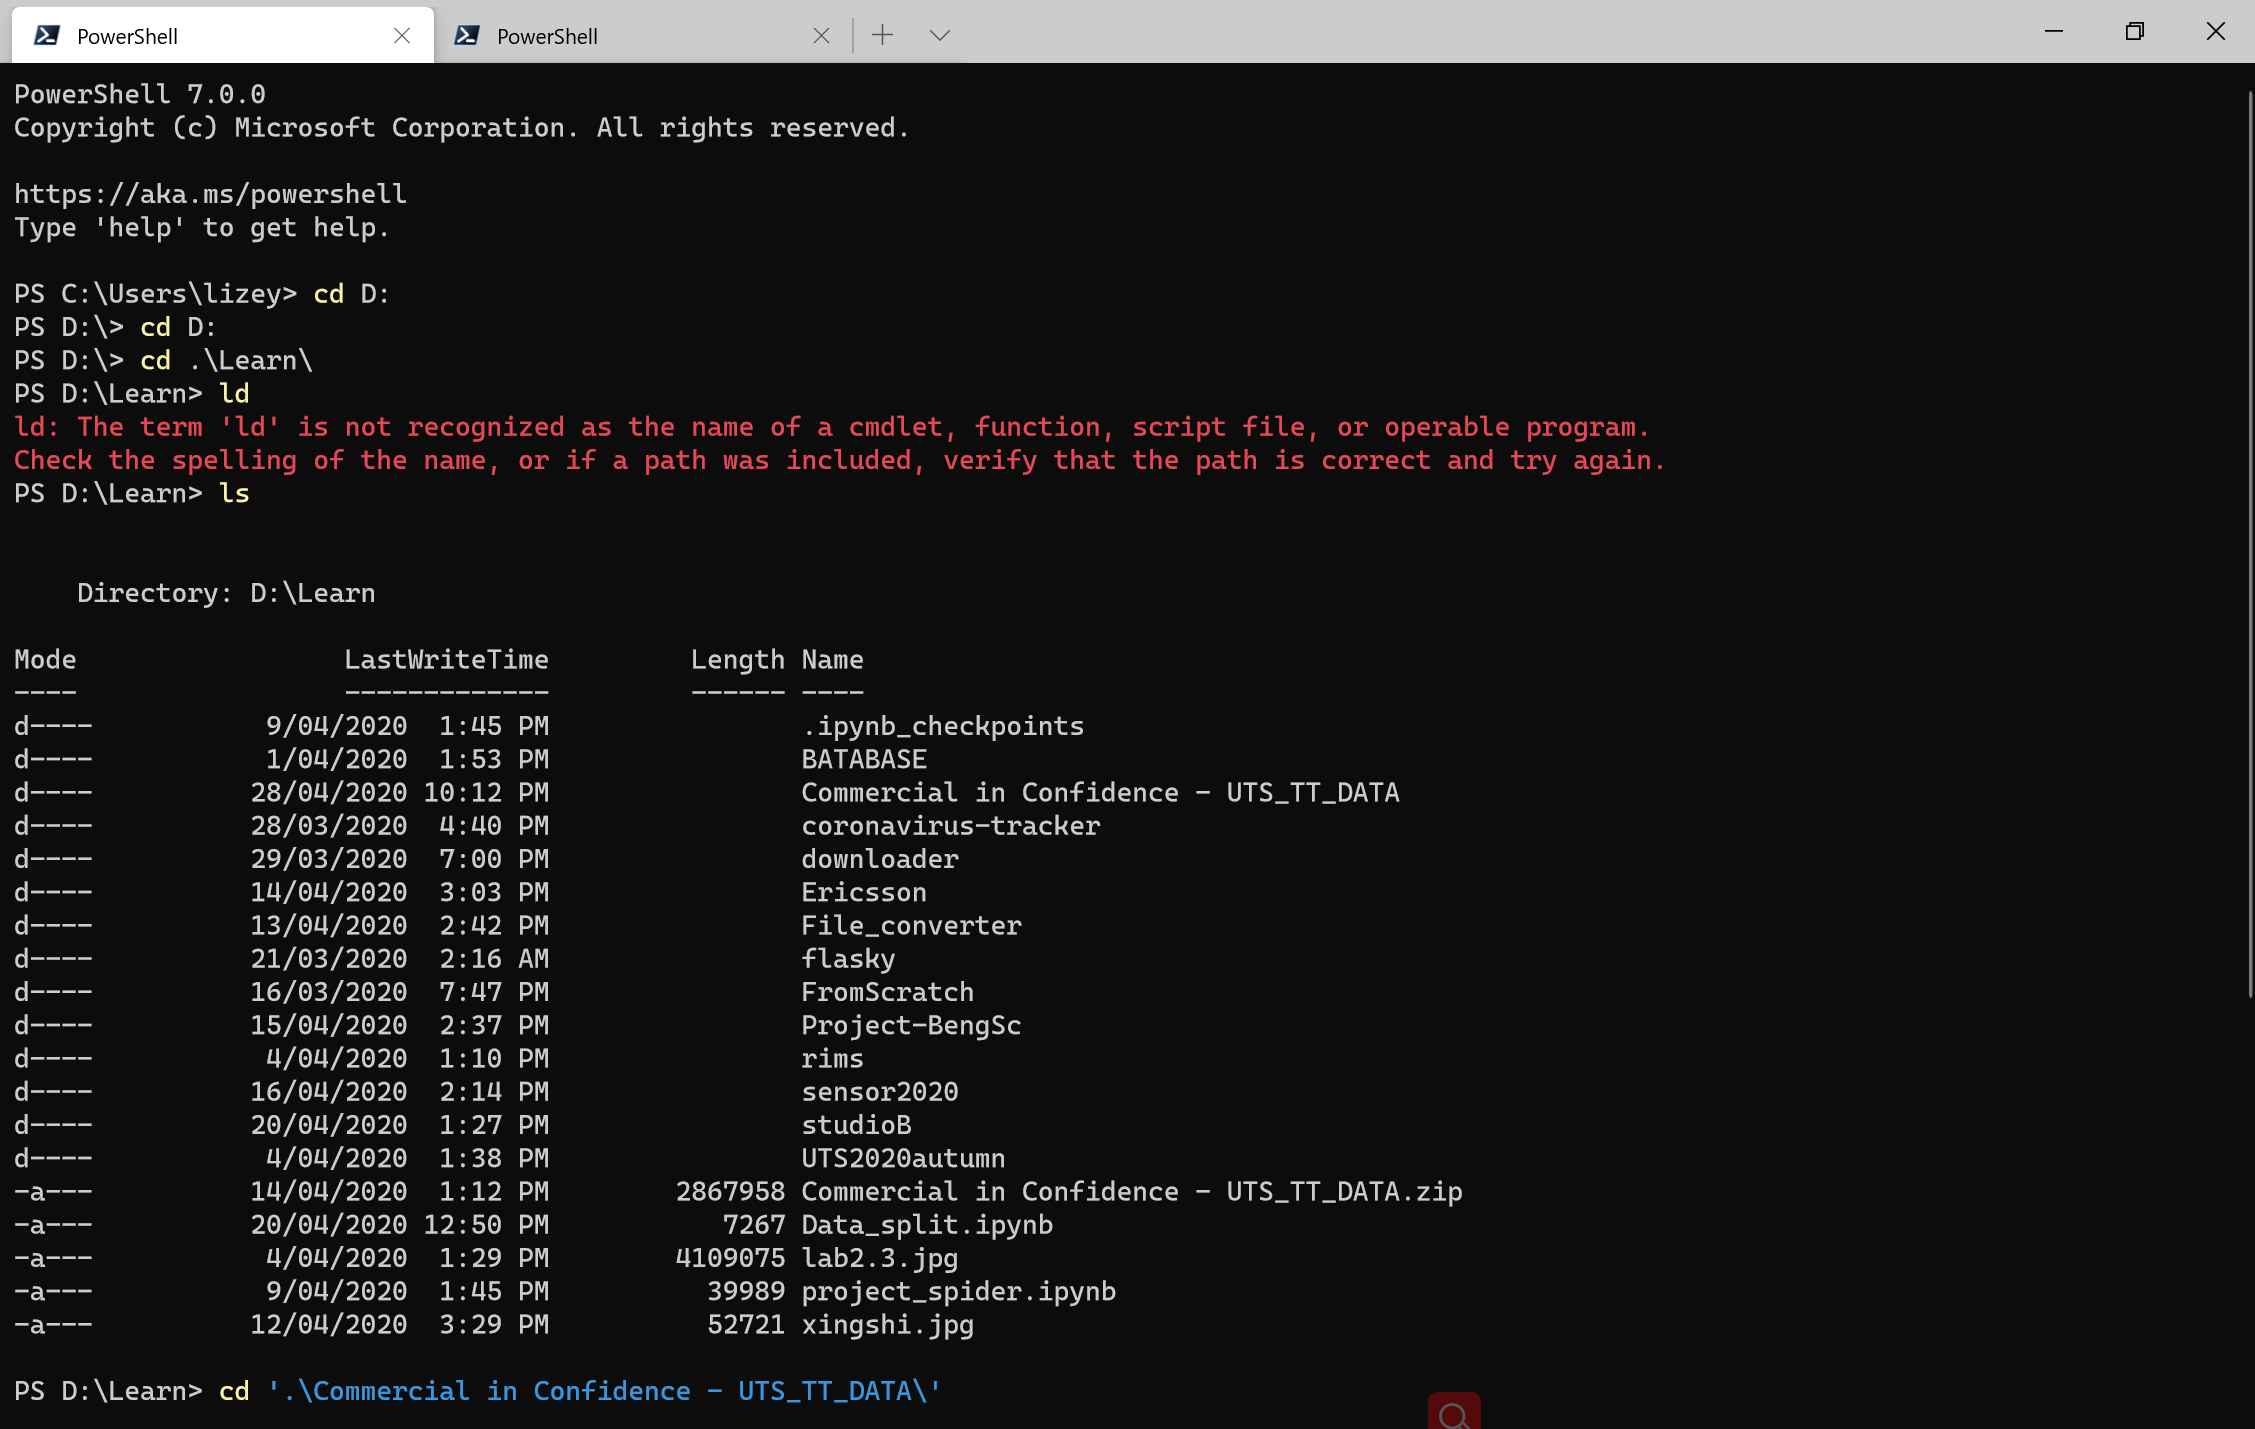Select the coronavirus-tracker folder entry

(x=949, y=825)
